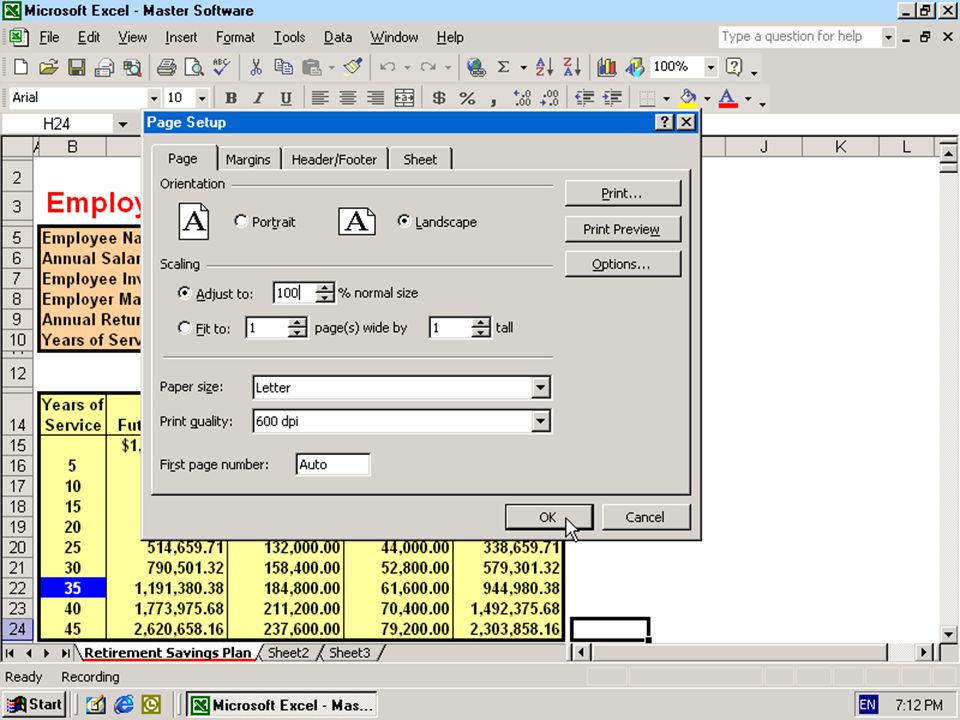Switch to the Margins tab
The height and width of the screenshot is (720, 960).
click(x=248, y=160)
